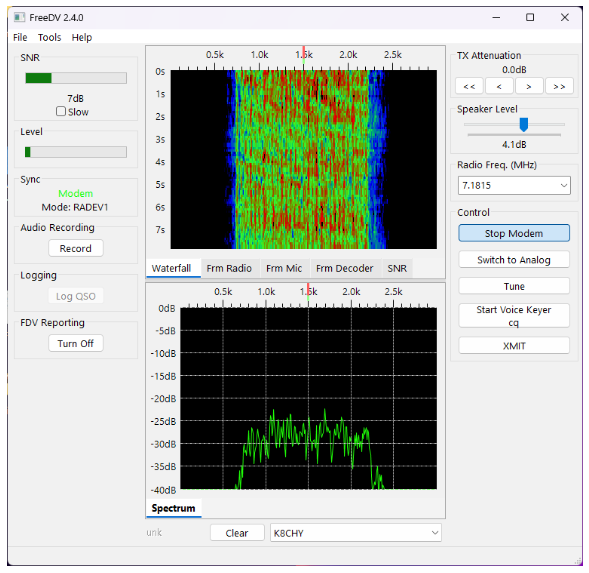Open the SNR plot tab
This screenshot has width=589, height=573.
[397, 268]
